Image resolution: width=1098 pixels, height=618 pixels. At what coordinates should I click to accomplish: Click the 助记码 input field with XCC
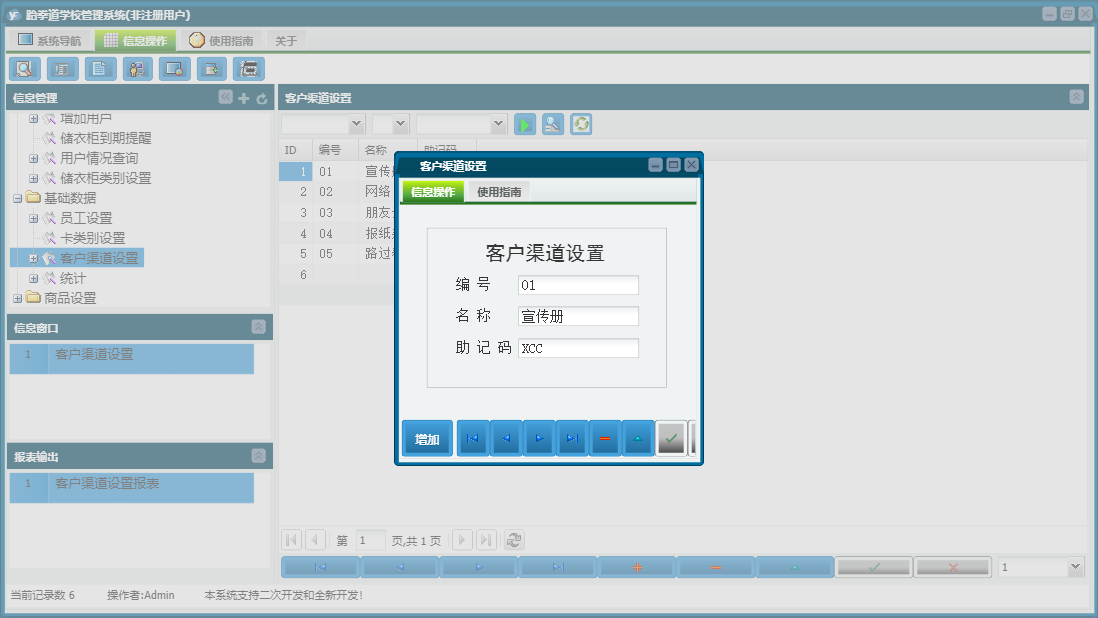(578, 348)
